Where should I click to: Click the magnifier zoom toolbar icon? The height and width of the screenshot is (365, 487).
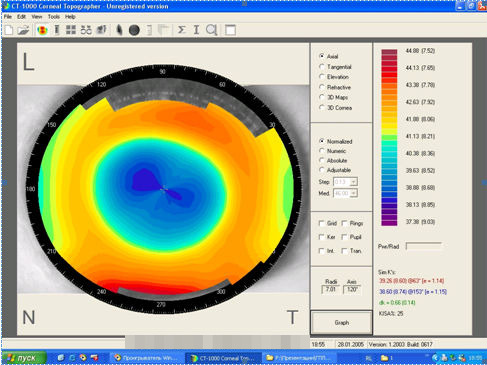[211, 30]
